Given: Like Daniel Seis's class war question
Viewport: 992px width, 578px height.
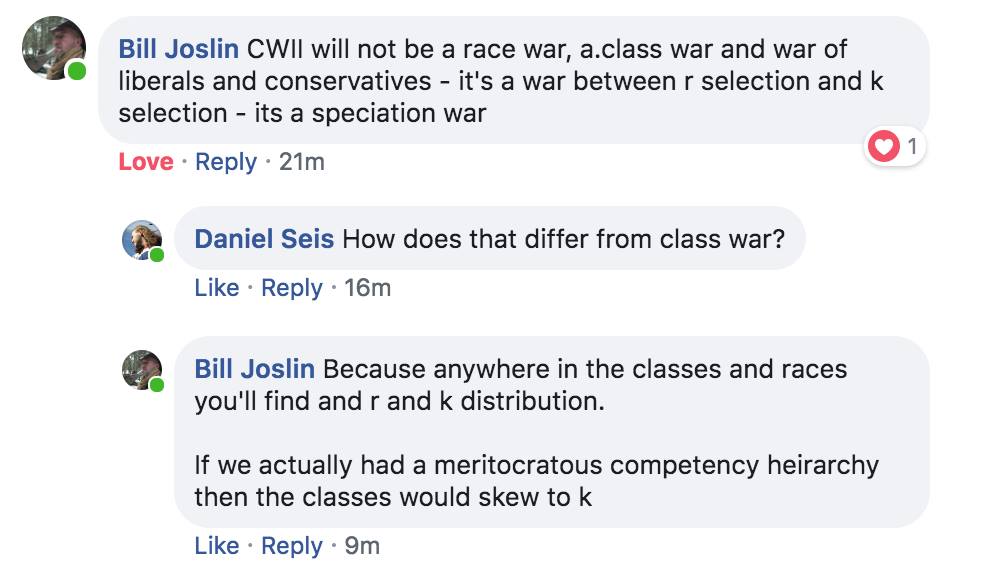Looking at the screenshot, I should tap(216, 288).
